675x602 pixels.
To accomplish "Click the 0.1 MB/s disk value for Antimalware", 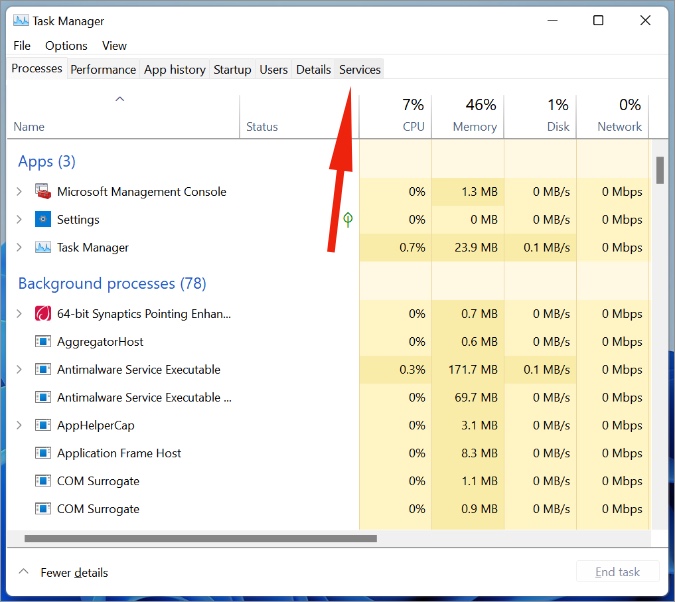I will [x=547, y=369].
